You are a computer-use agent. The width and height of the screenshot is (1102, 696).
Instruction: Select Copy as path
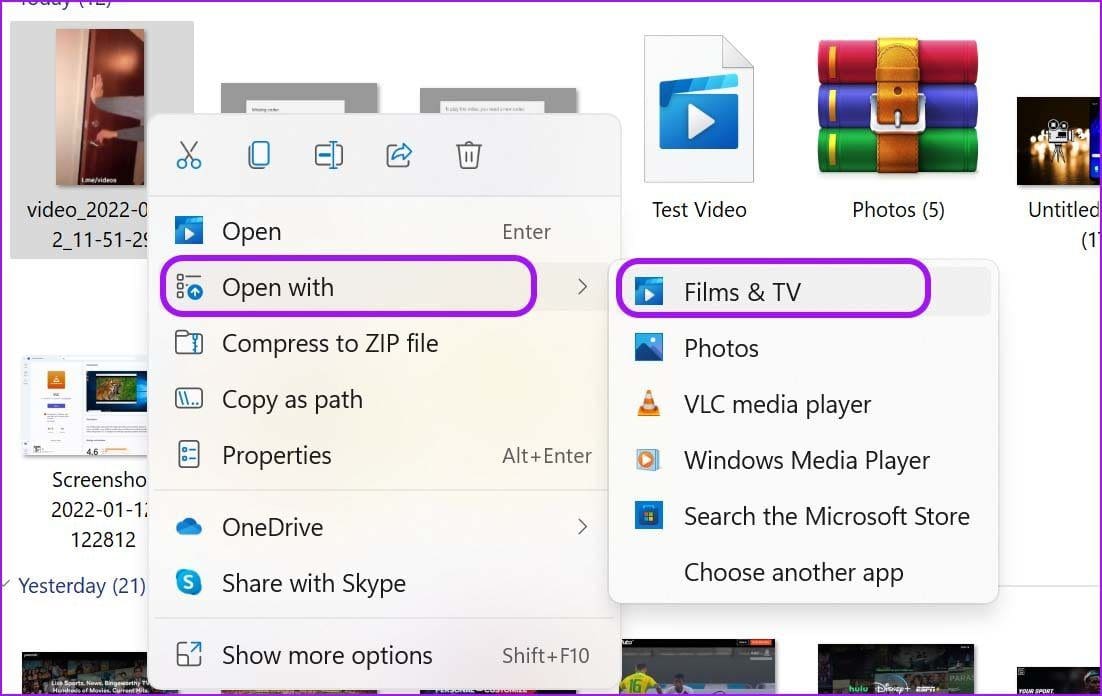point(384,399)
